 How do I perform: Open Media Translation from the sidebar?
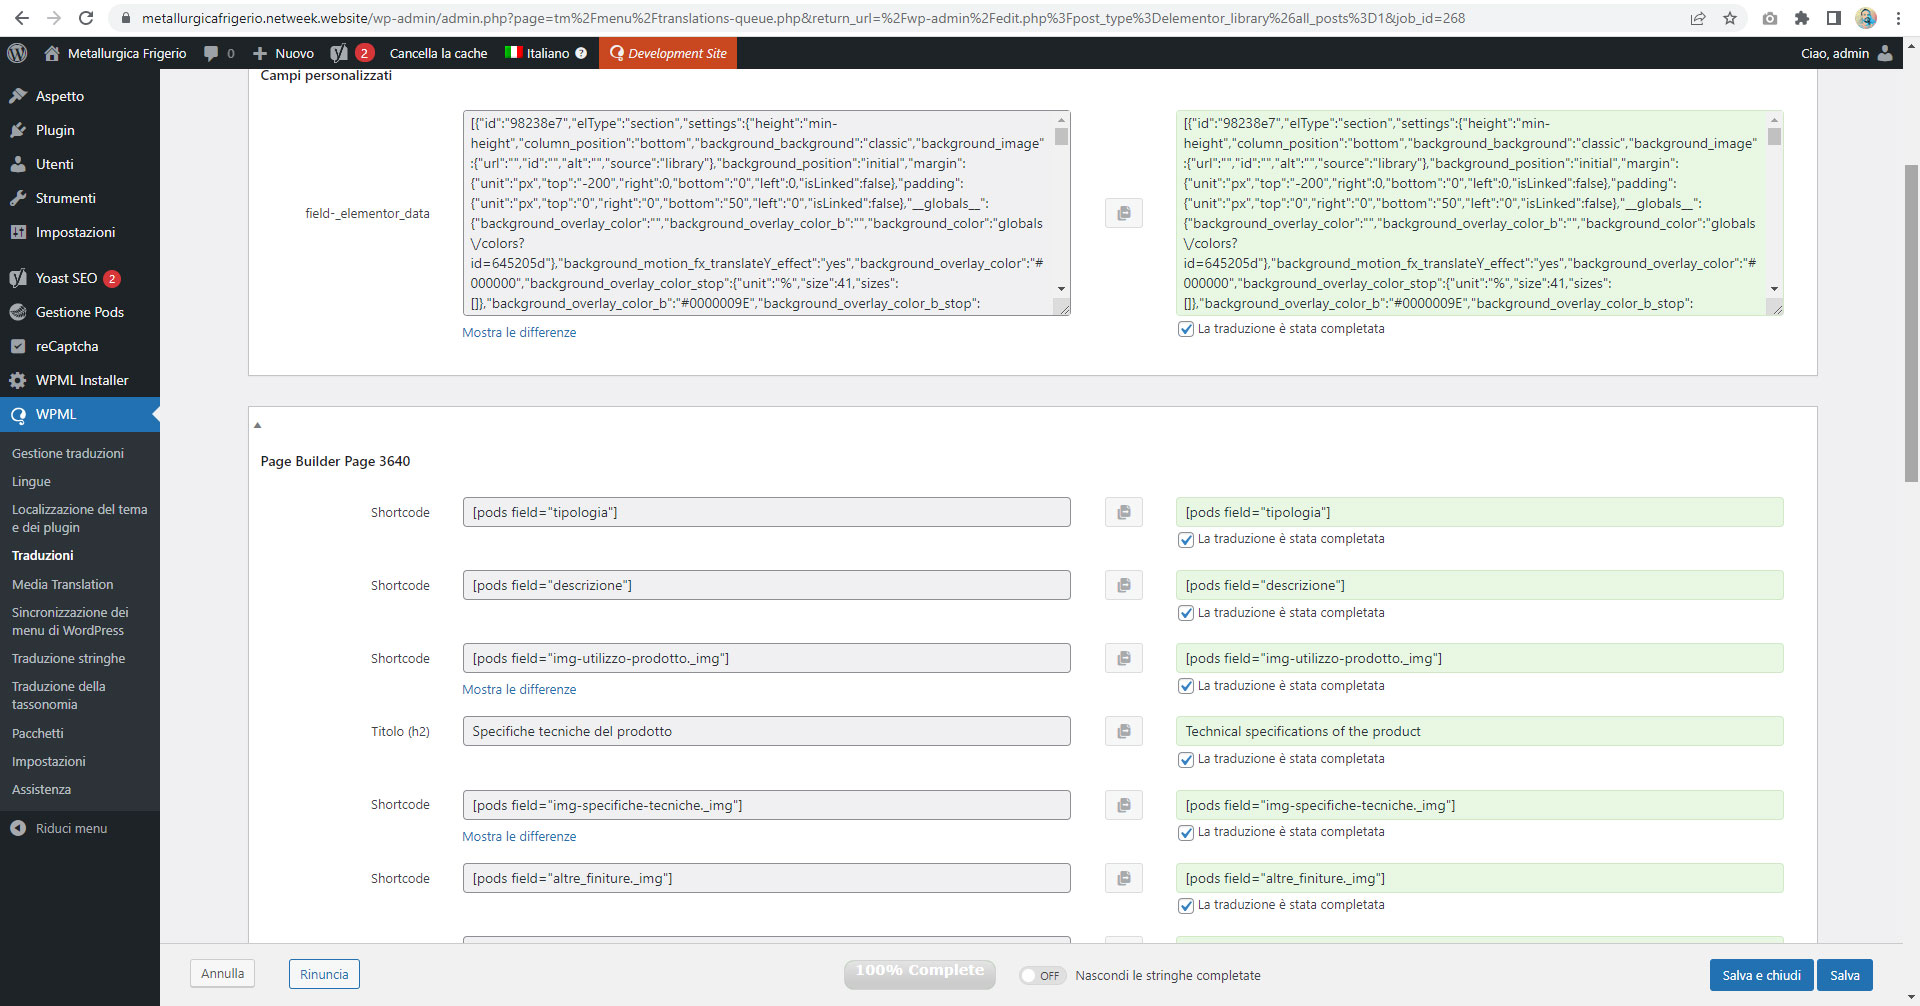pos(63,584)
